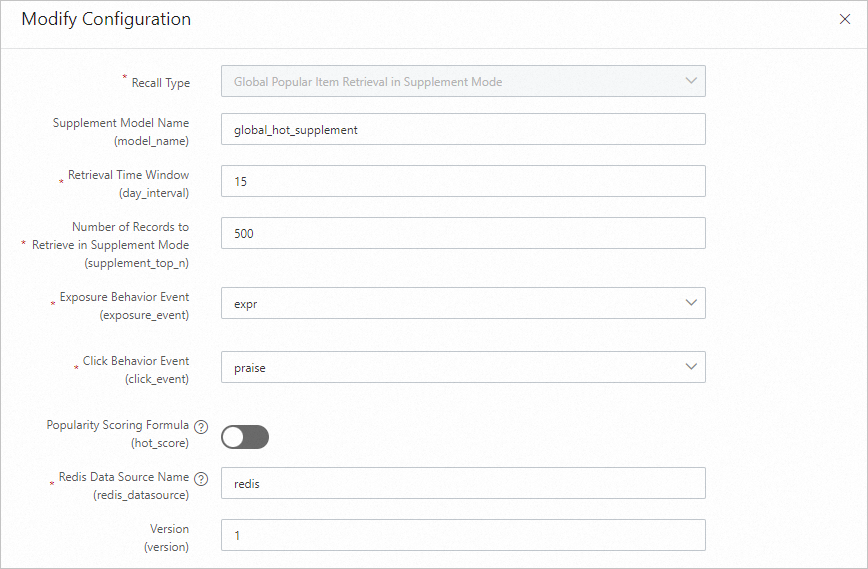Select the Redis Data Source Name input
This screenshot has height=569, width=868.
tap(463, 484)
